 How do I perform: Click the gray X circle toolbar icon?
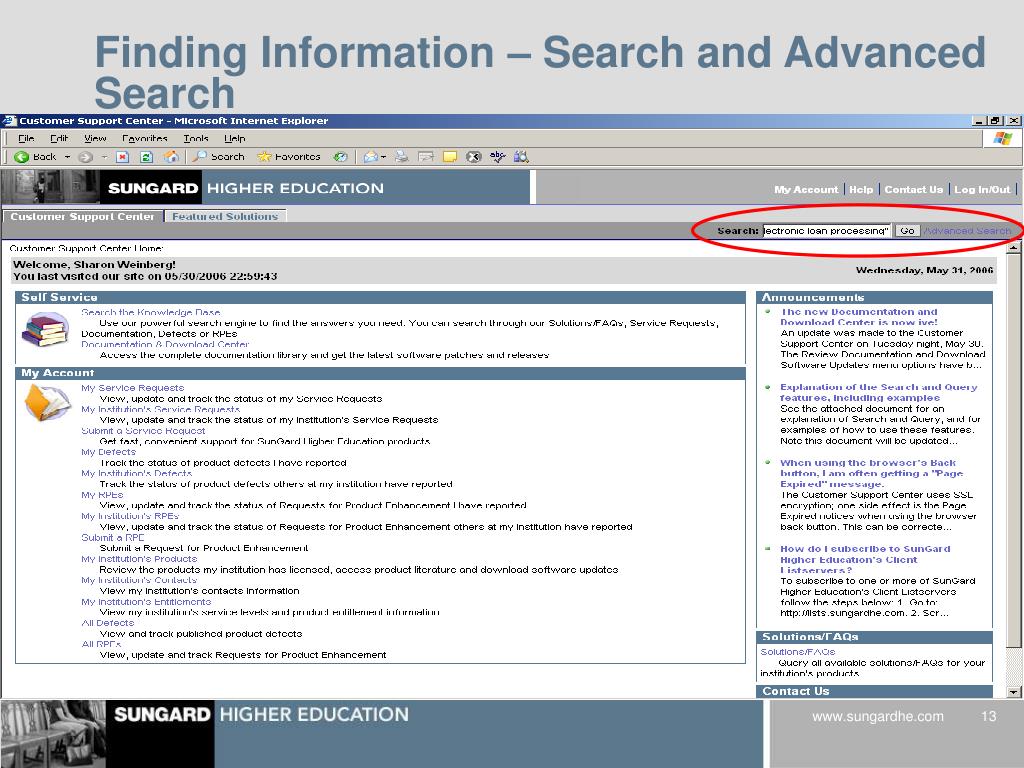(474, 157)
